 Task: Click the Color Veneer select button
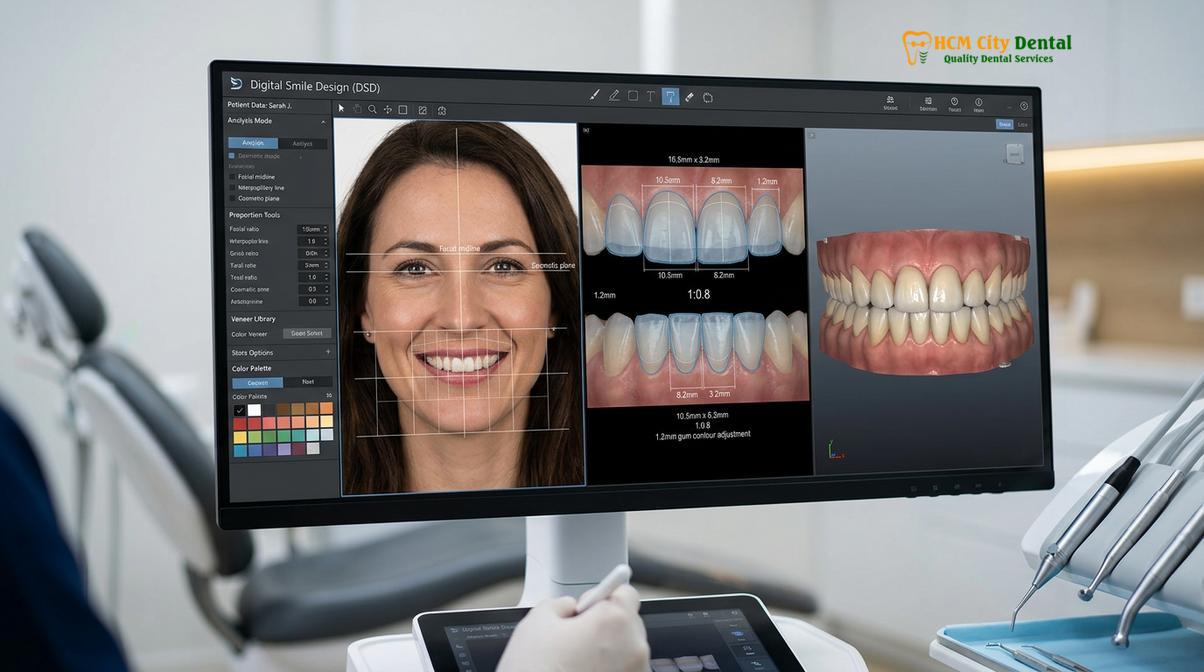(307, 333)
